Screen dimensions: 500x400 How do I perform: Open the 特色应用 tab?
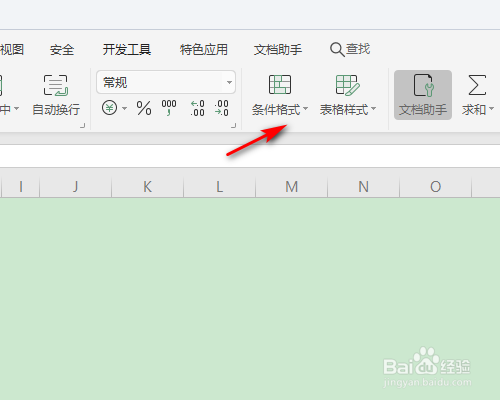point(204,50)
